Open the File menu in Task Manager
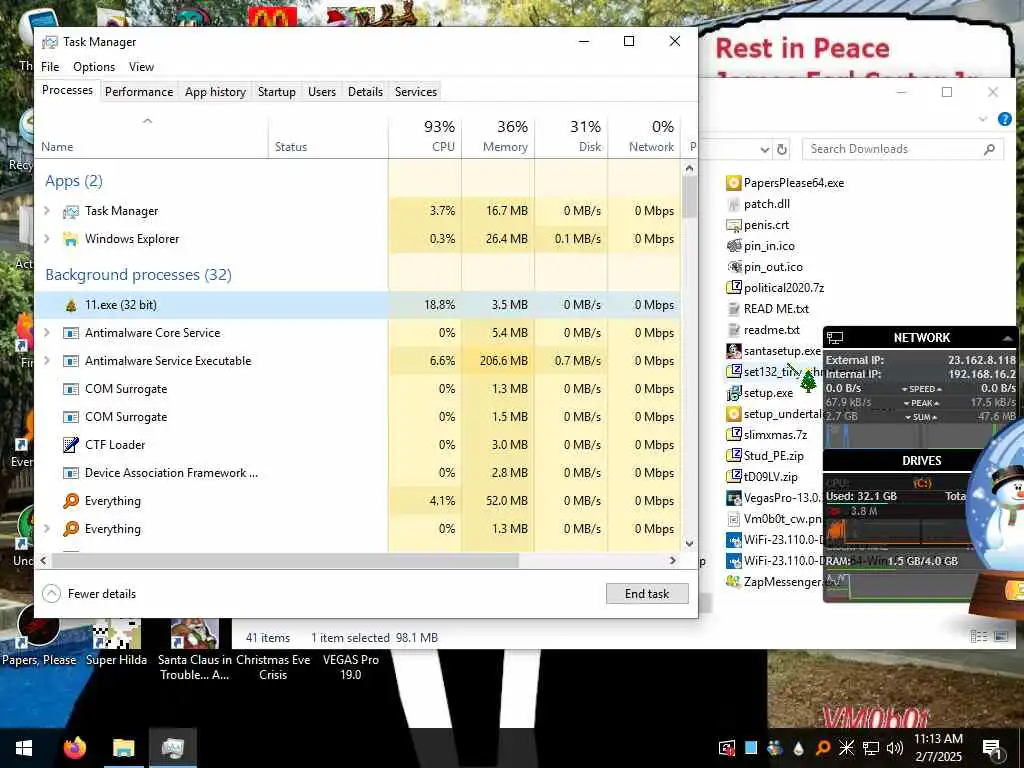 tap(50, 67)
